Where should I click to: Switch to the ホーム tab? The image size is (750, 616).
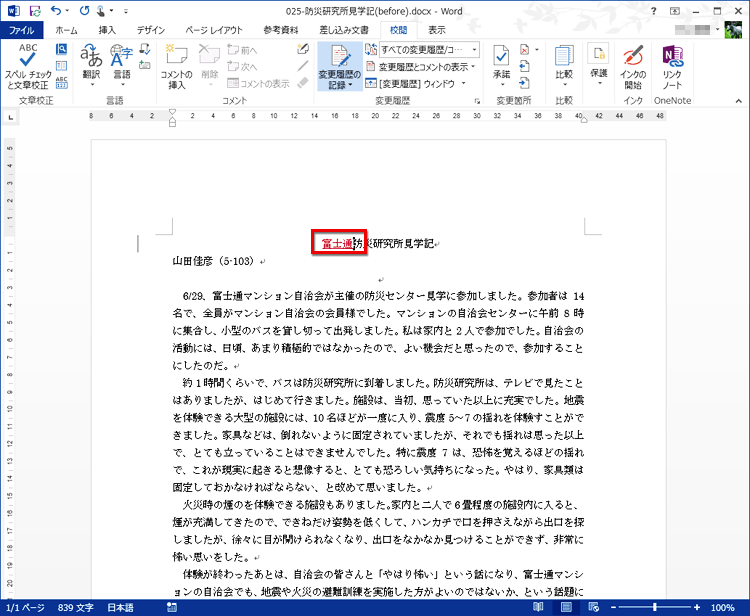pyautogui.click(x=66, y=30)
